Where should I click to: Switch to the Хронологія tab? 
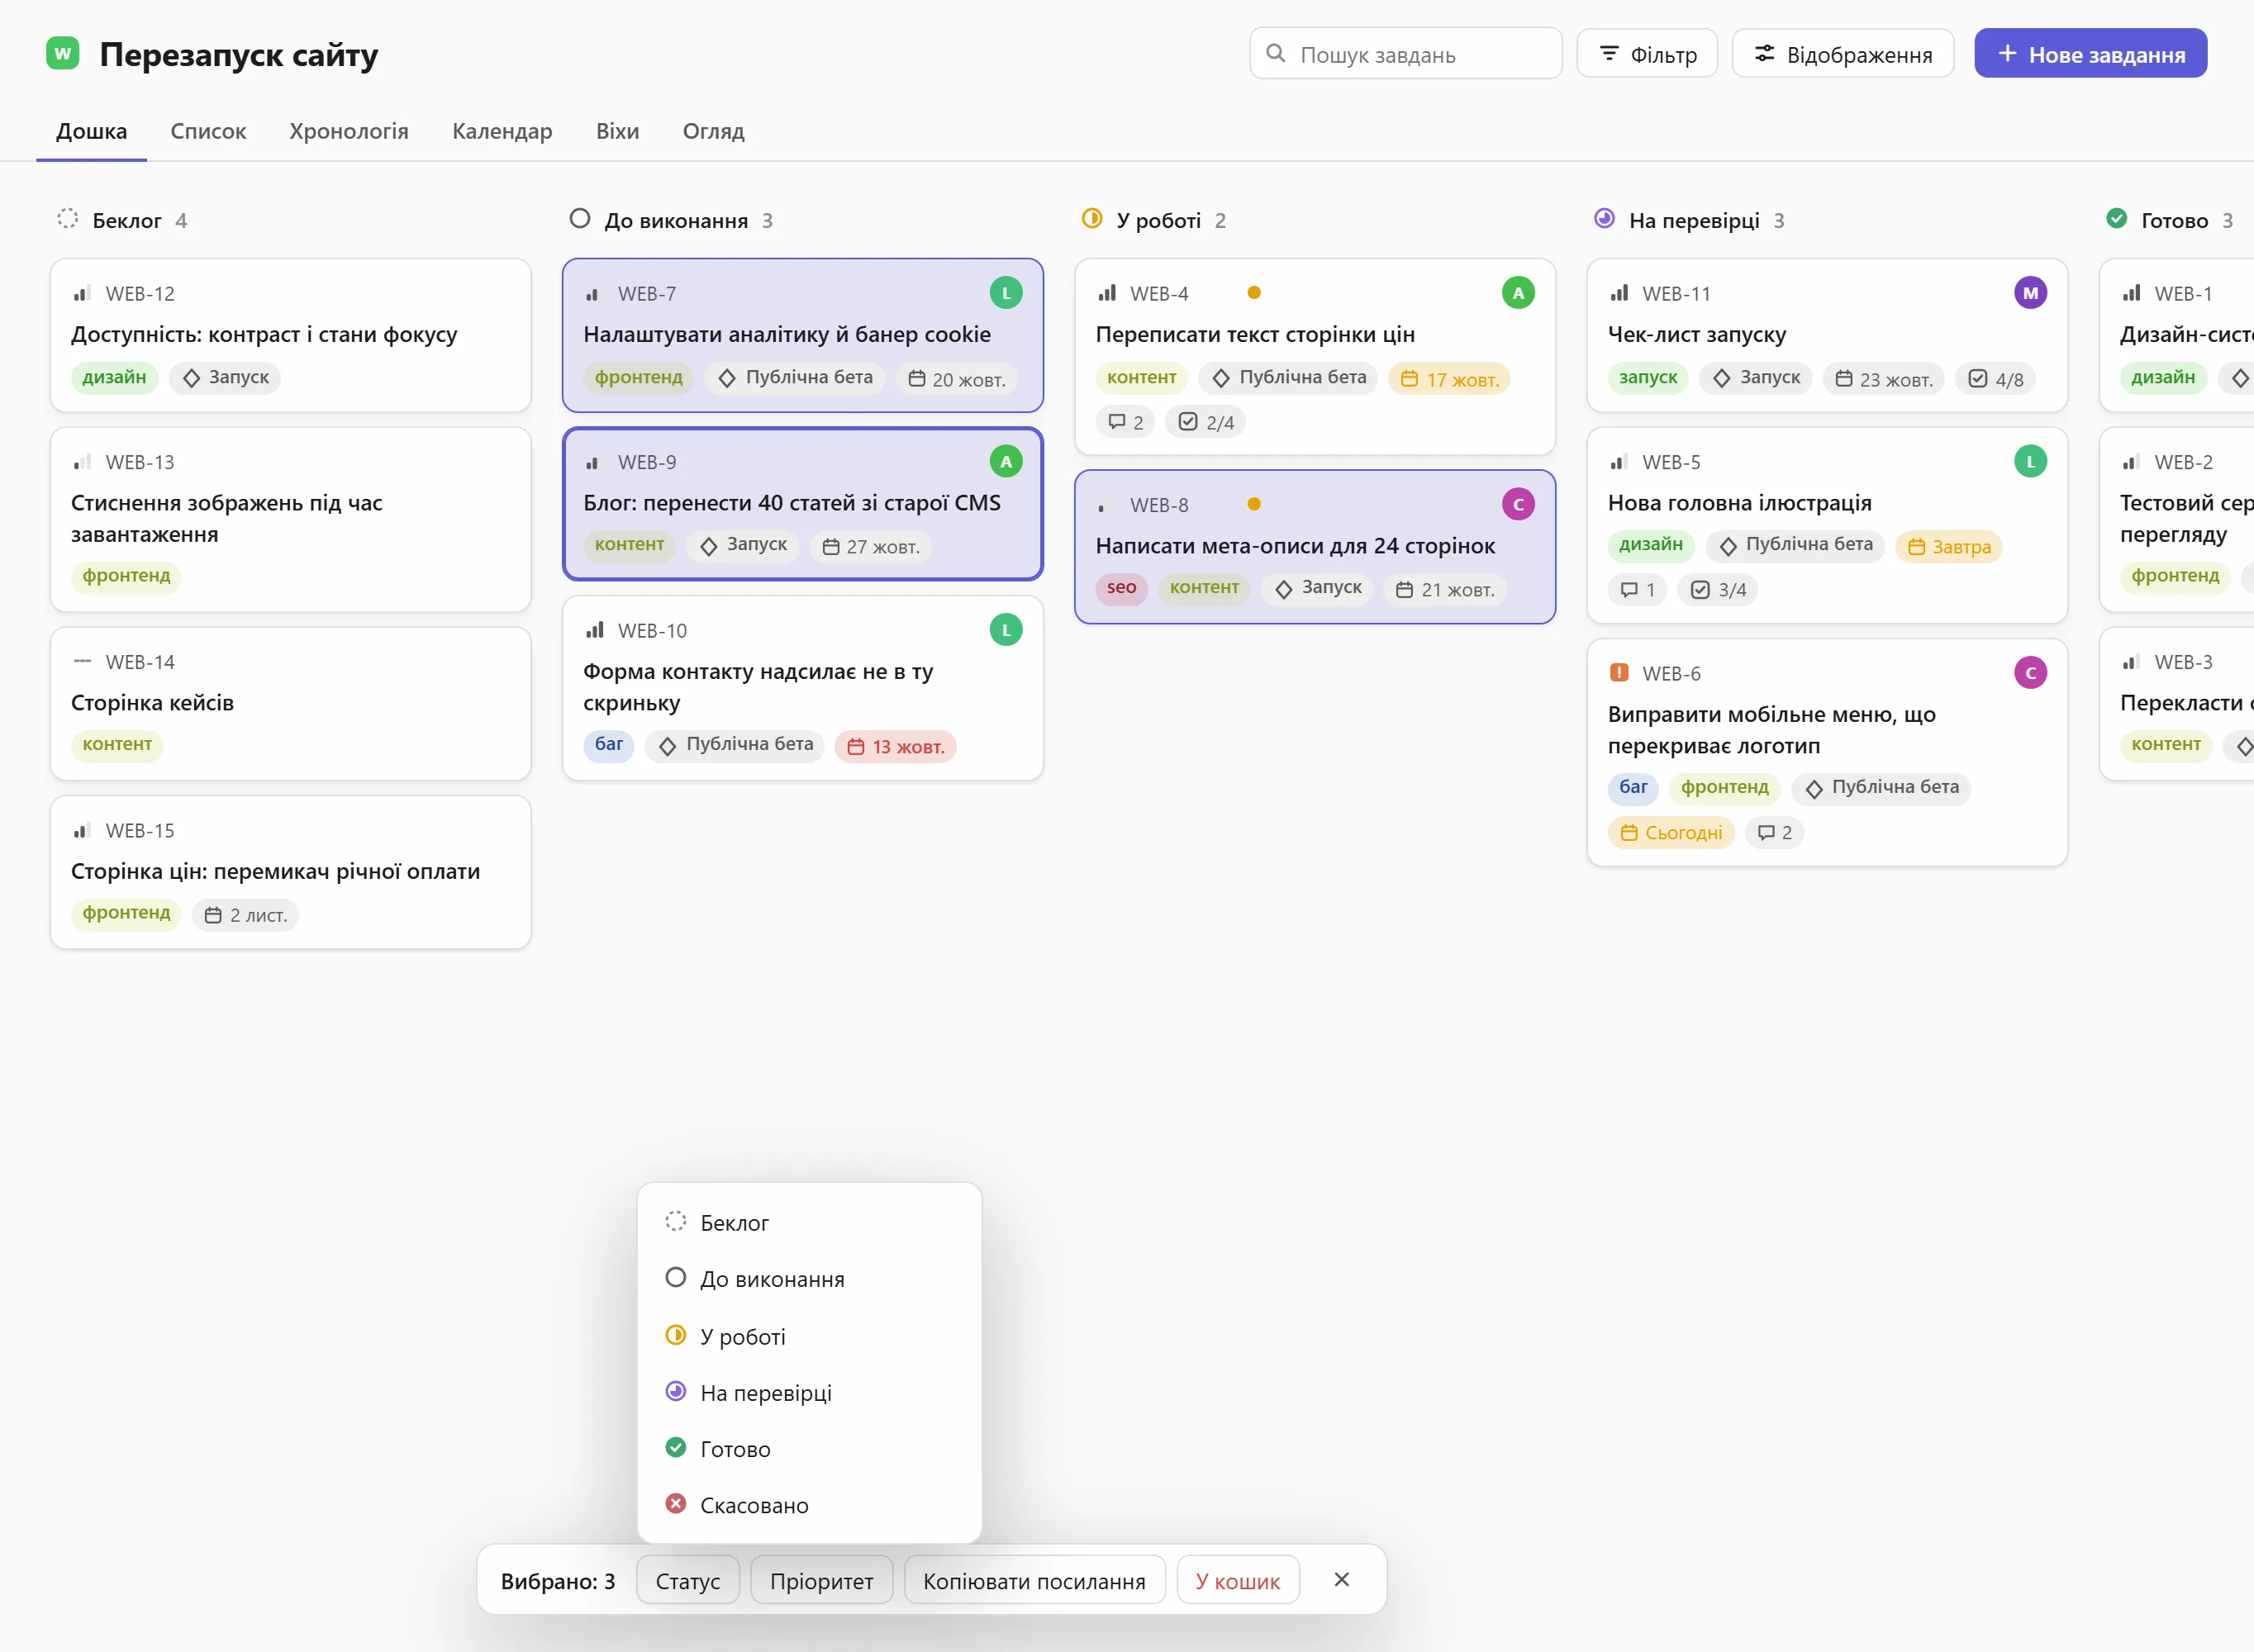tap(349, 131)
